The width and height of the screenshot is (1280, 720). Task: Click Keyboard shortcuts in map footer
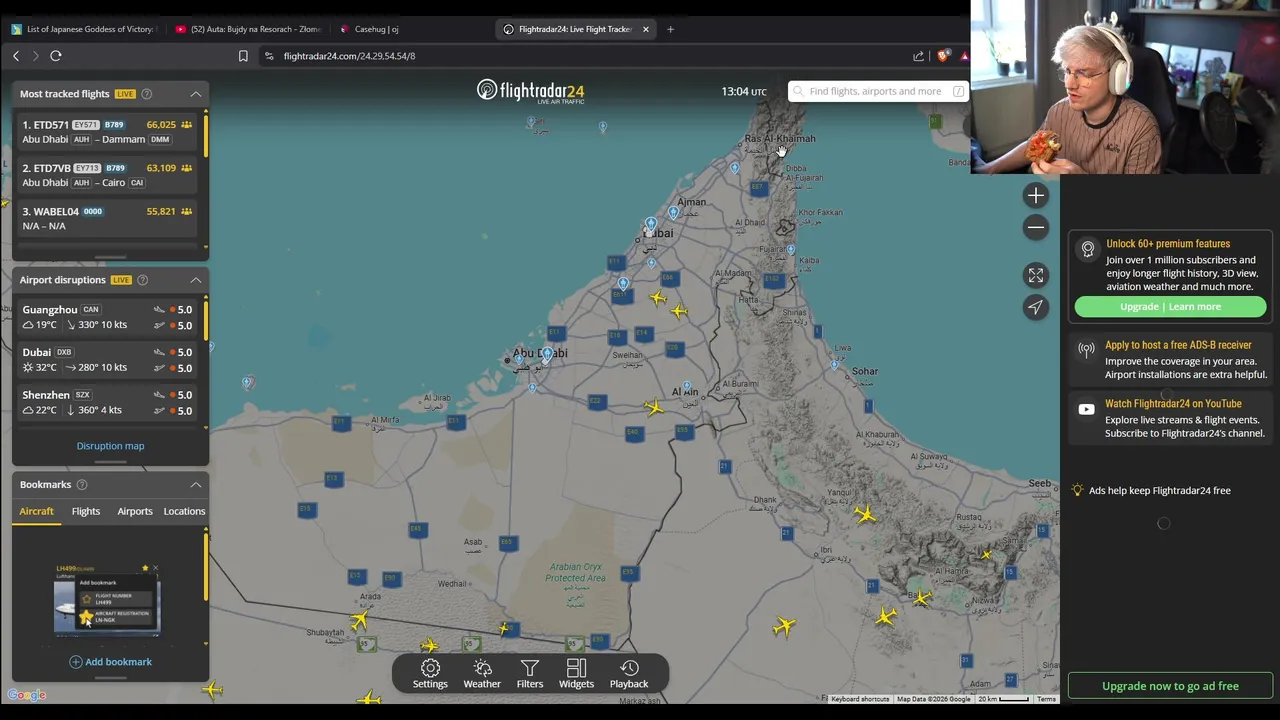tap(860, 699)
